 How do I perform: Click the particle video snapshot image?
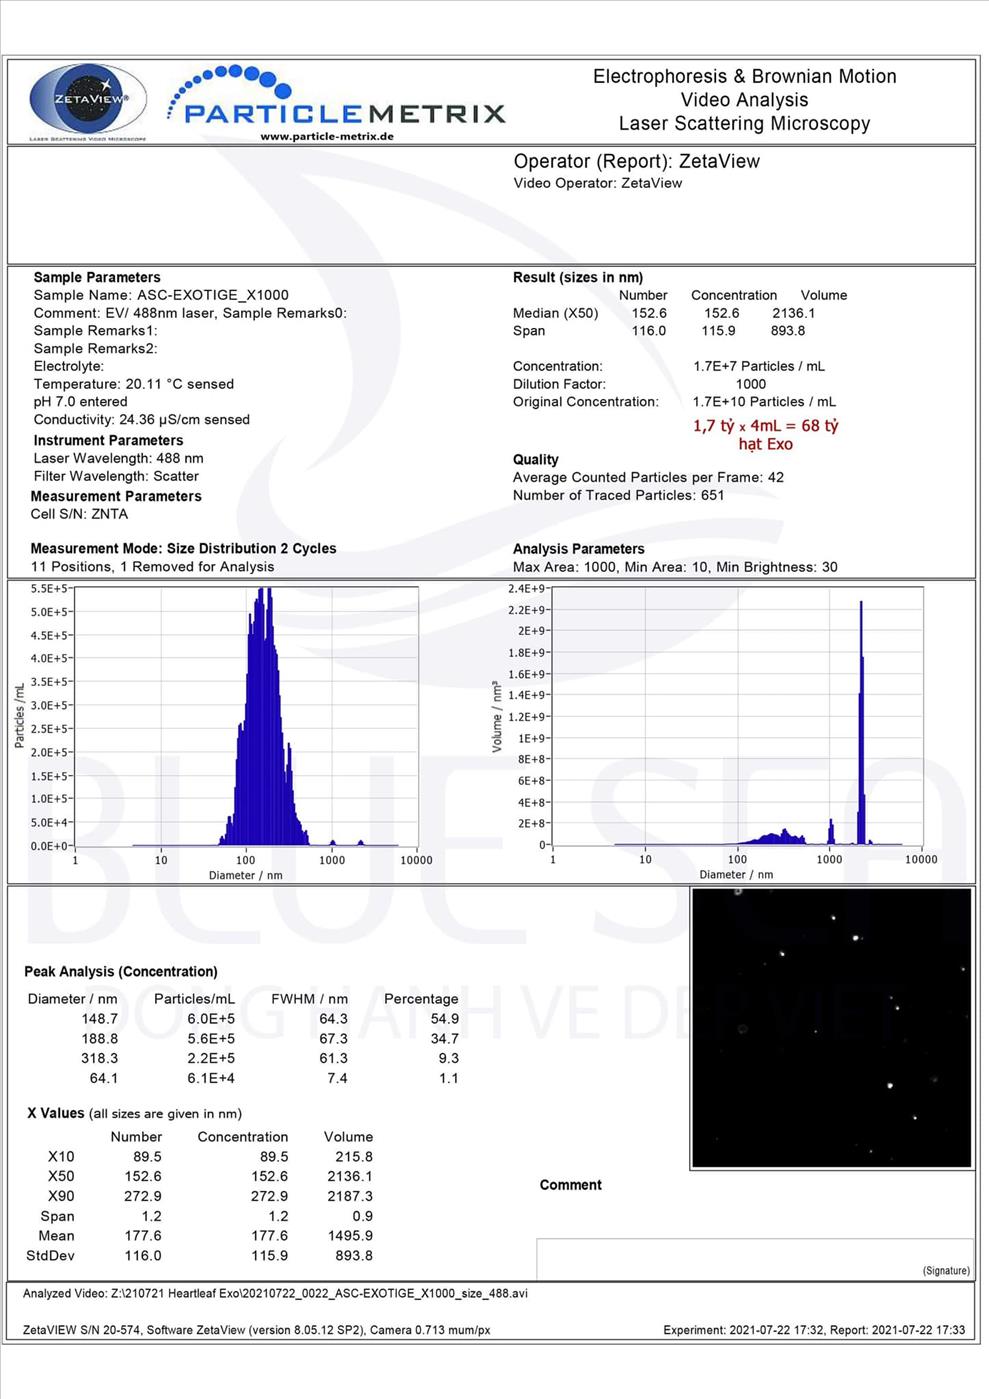831,1027
